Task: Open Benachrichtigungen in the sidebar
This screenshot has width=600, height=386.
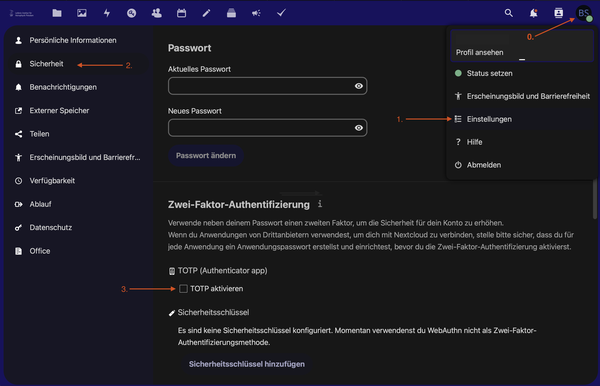Action: tap(77, 87)
